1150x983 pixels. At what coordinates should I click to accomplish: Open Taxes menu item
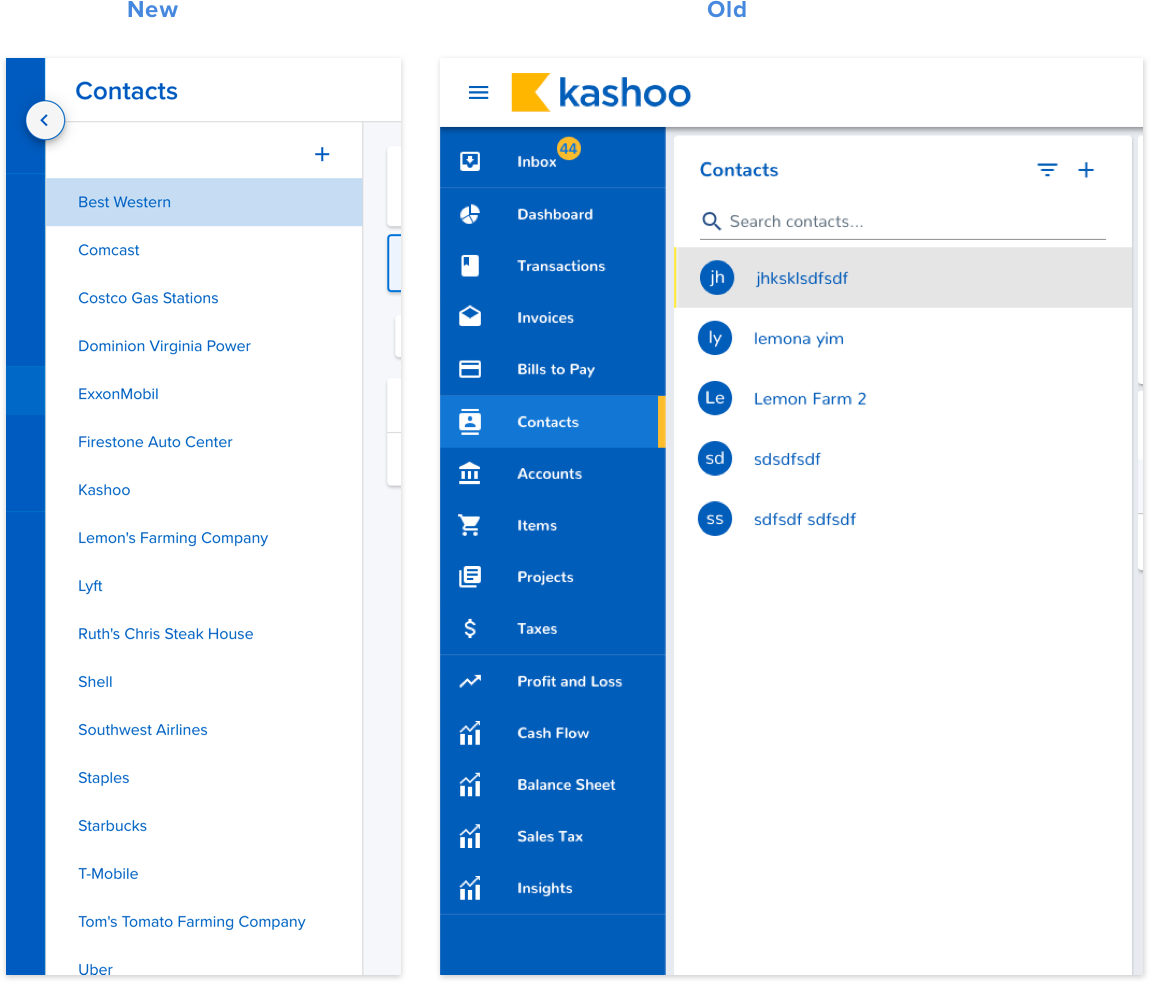click(x=552, y=629)
